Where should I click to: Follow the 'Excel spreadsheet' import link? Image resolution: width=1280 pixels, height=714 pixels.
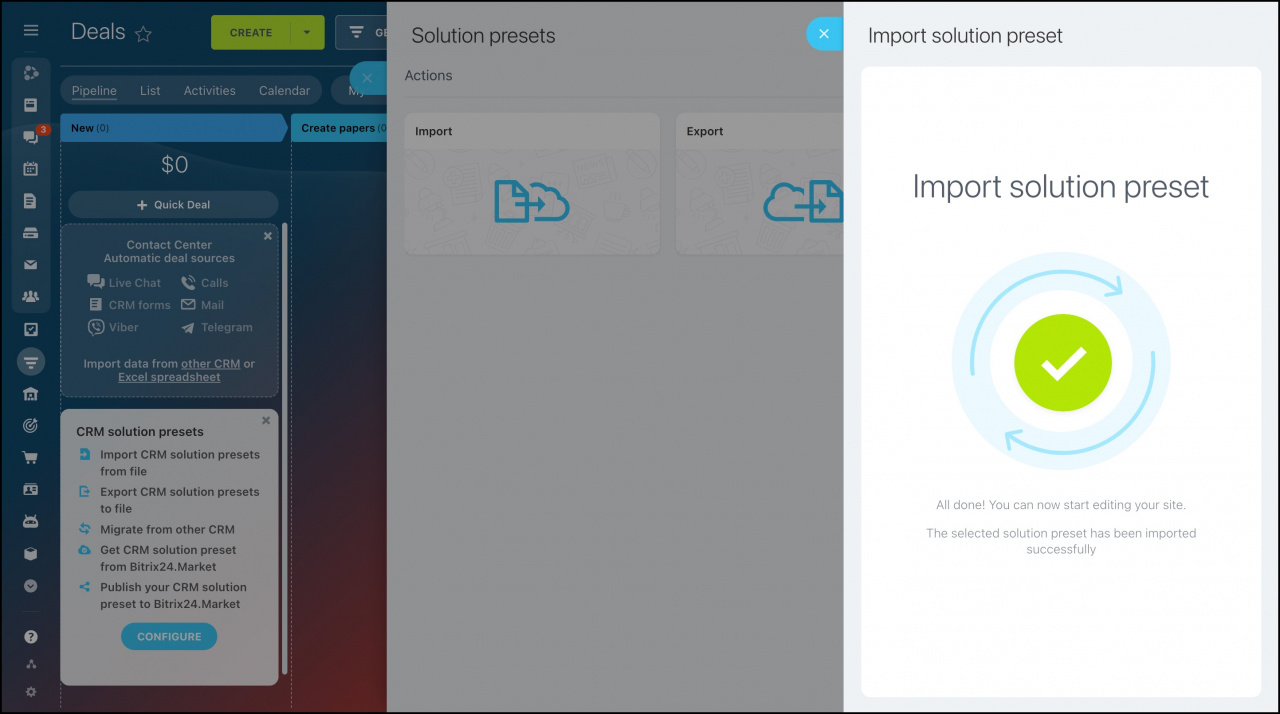[x=169, y=377]
